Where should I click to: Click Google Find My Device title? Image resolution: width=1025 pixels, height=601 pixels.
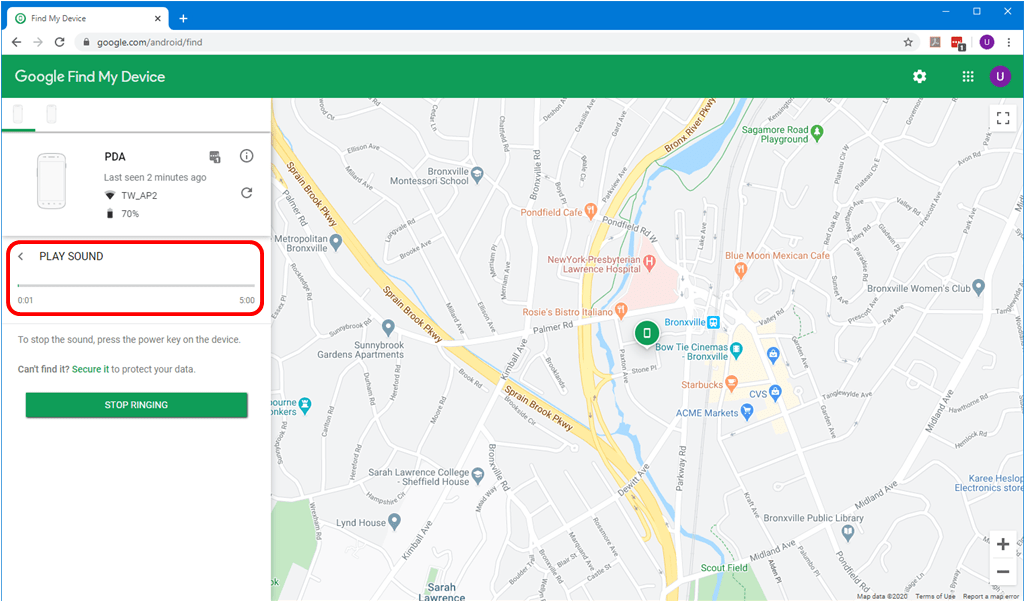click(x=90, y=77)
